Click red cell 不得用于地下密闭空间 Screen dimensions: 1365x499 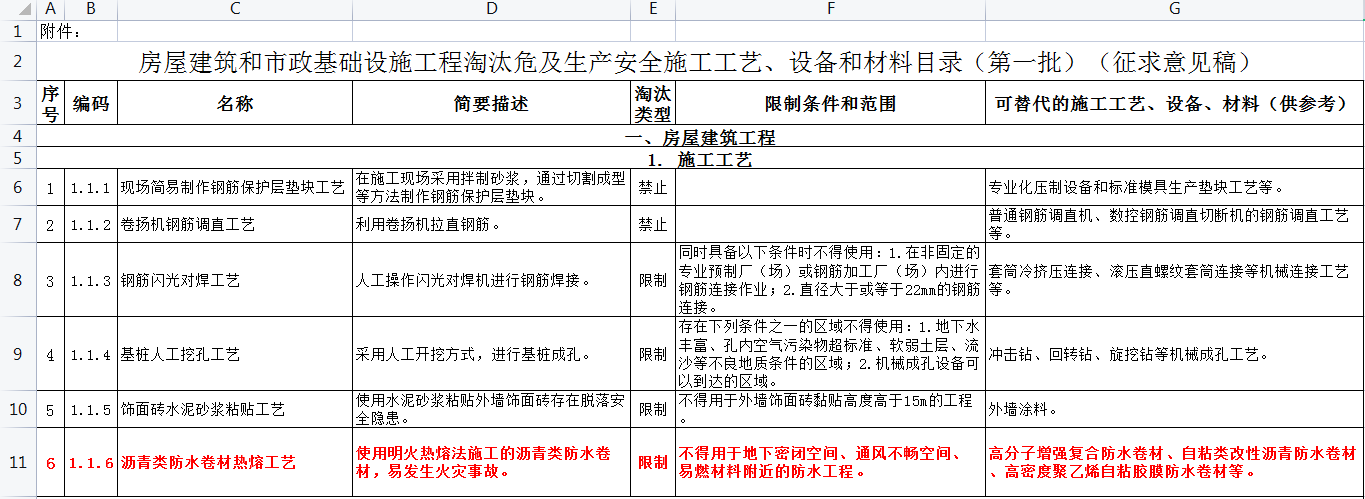tap(830, 463)
